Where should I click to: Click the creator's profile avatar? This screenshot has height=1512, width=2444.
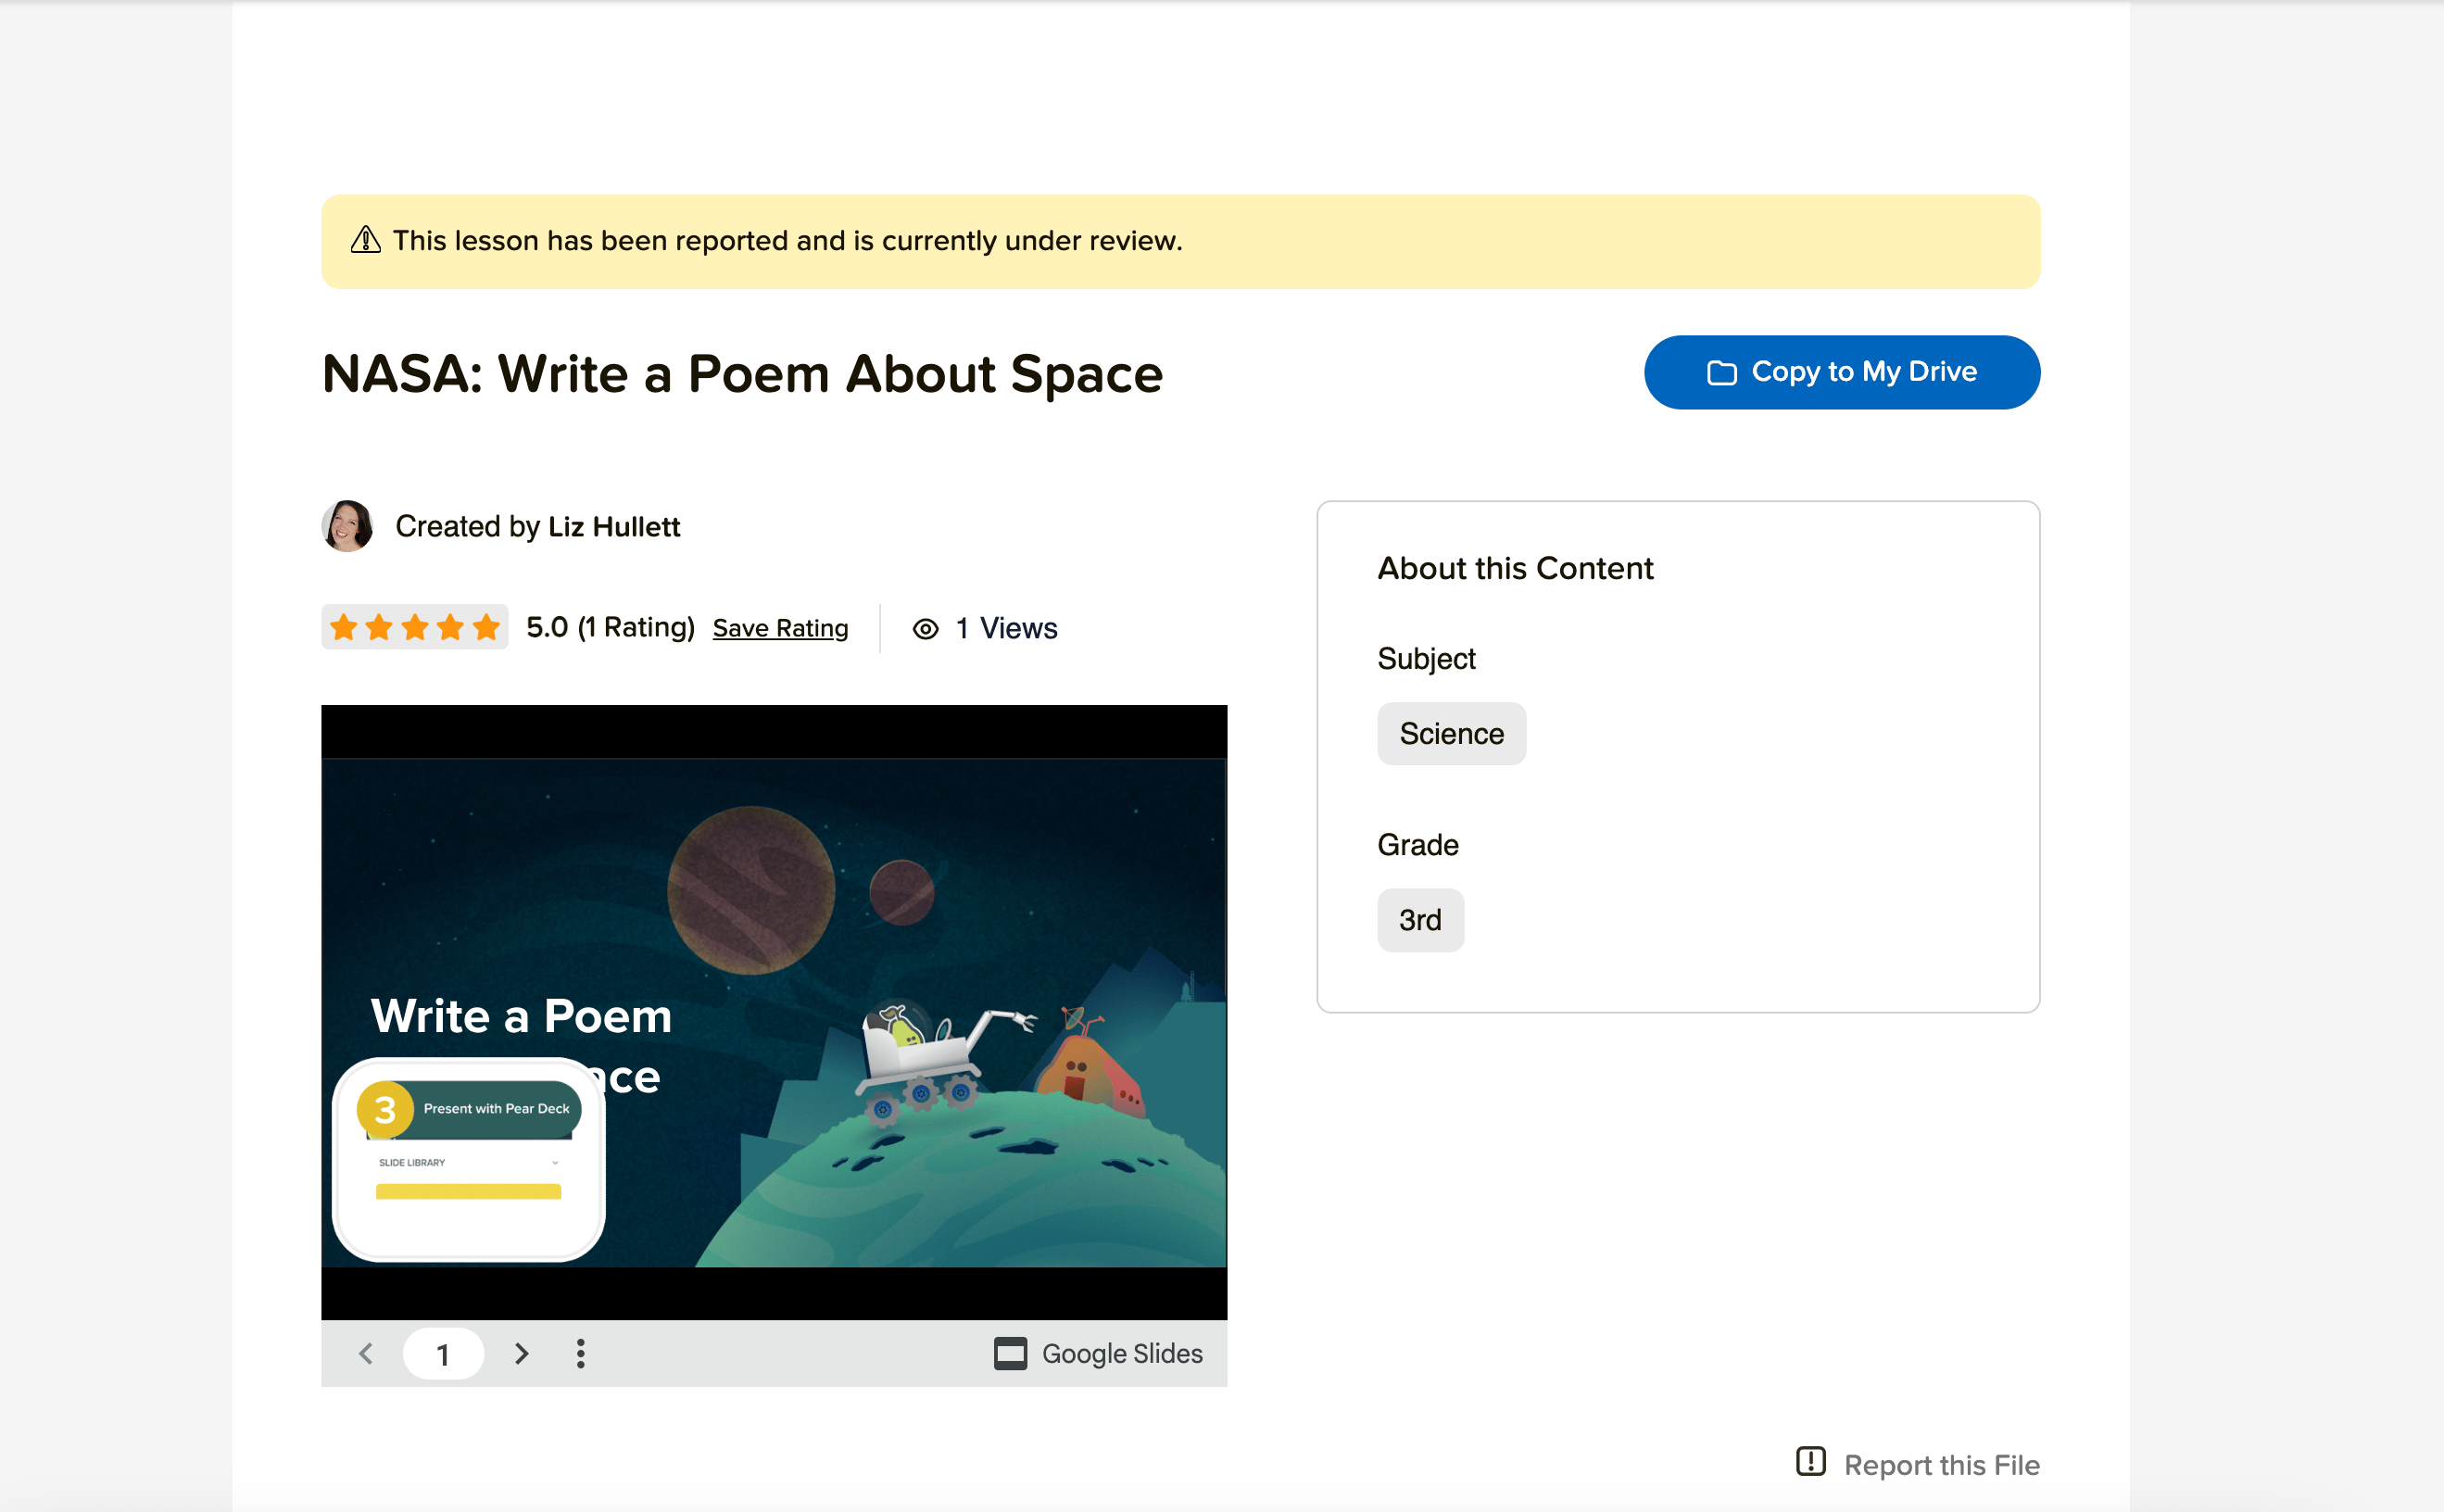pos(347,526)
